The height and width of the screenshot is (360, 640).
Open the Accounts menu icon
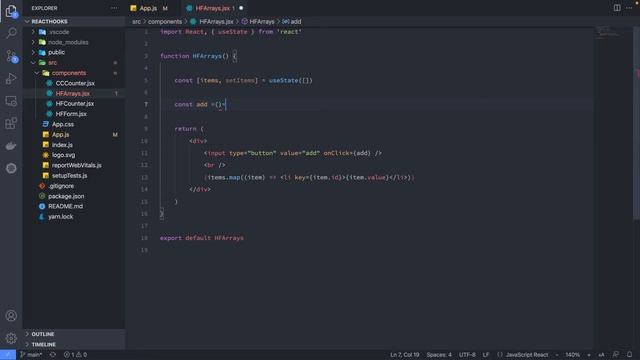pyautogui.click(x=11, y=316)
